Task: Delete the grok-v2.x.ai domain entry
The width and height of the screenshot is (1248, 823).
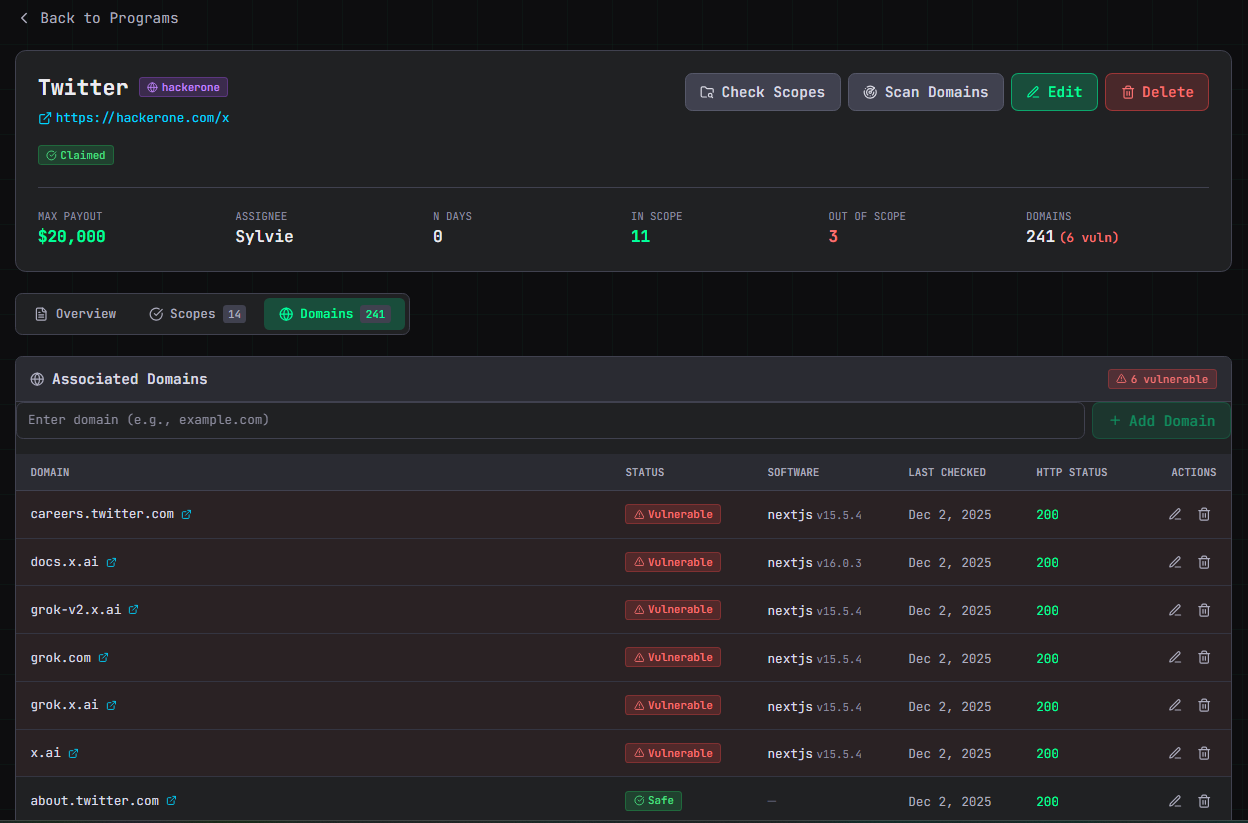Action: click(1204, 610)
